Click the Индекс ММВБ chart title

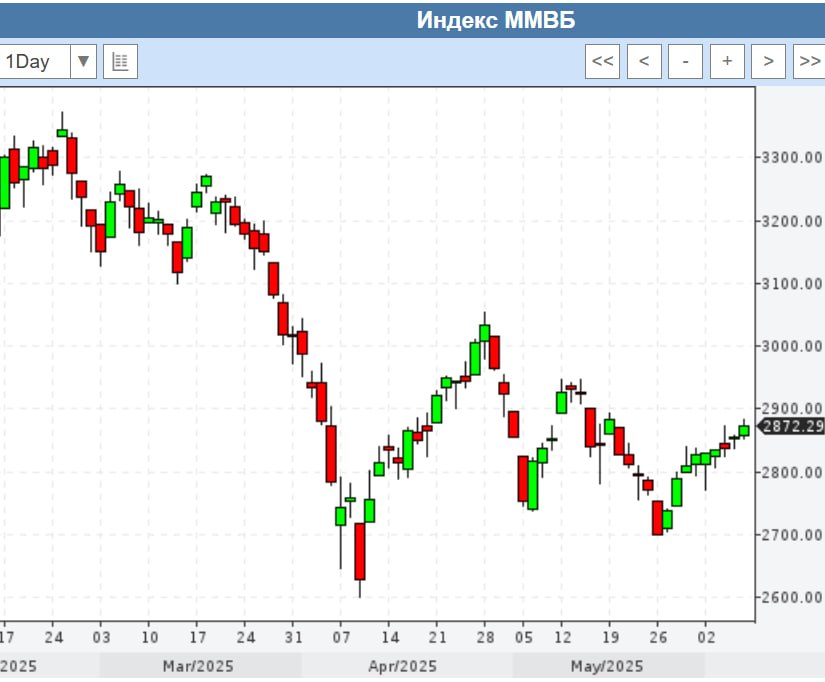point(496,21)
